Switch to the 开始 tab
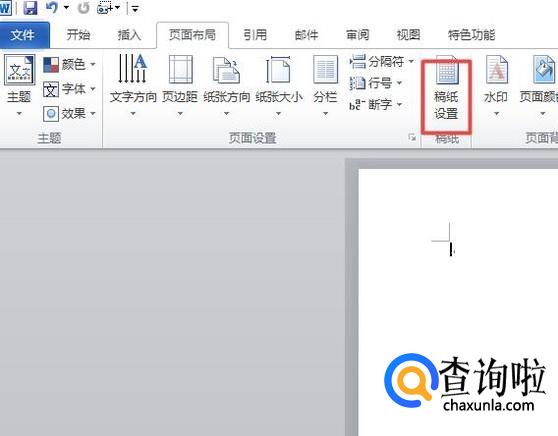558x436 pixels. tap(78, 35)
